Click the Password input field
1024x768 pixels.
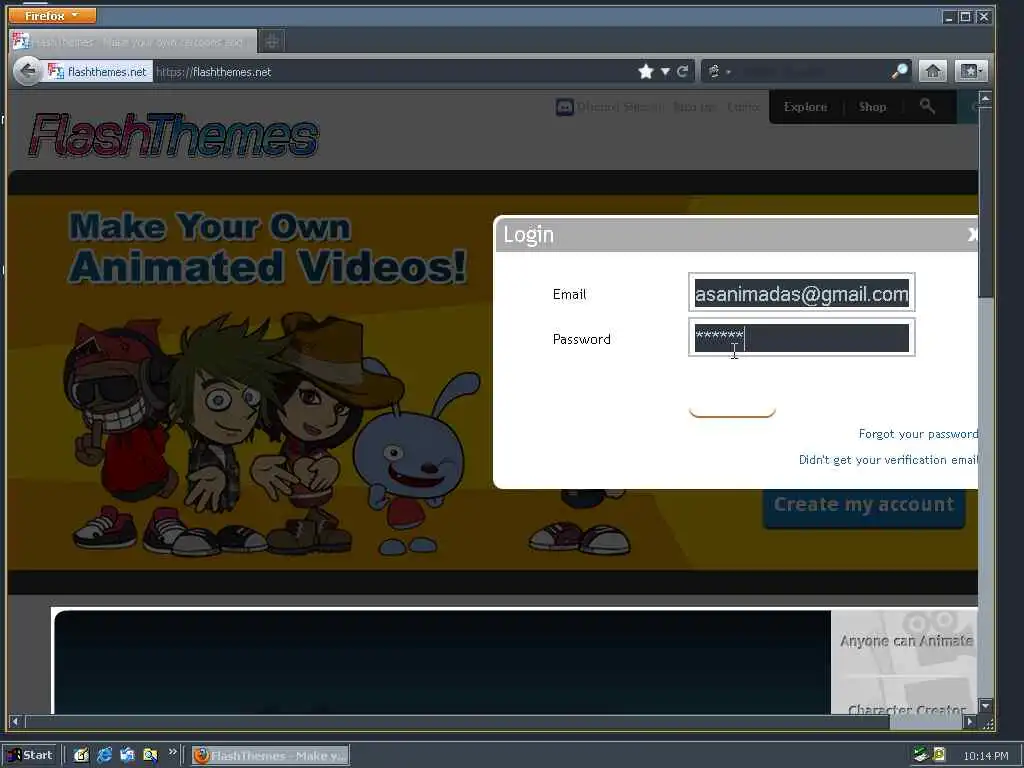coord(801,338)
